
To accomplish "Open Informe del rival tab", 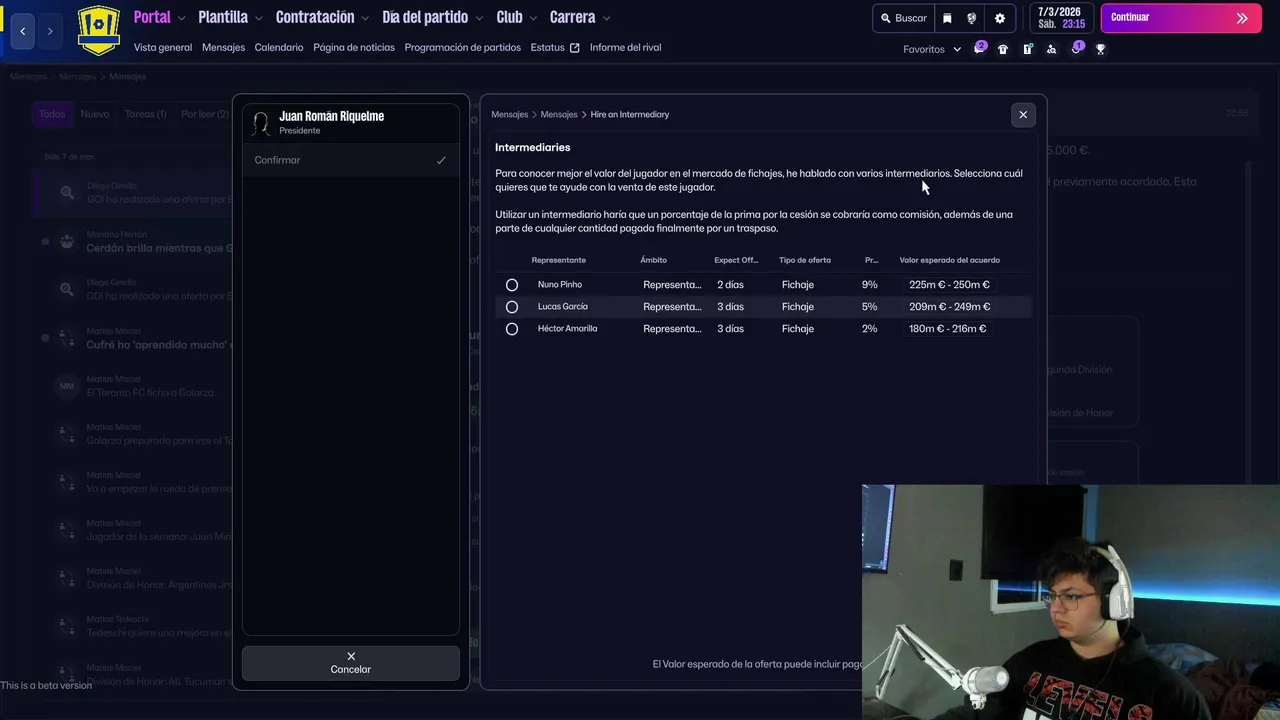I will (x=625, y=47).
